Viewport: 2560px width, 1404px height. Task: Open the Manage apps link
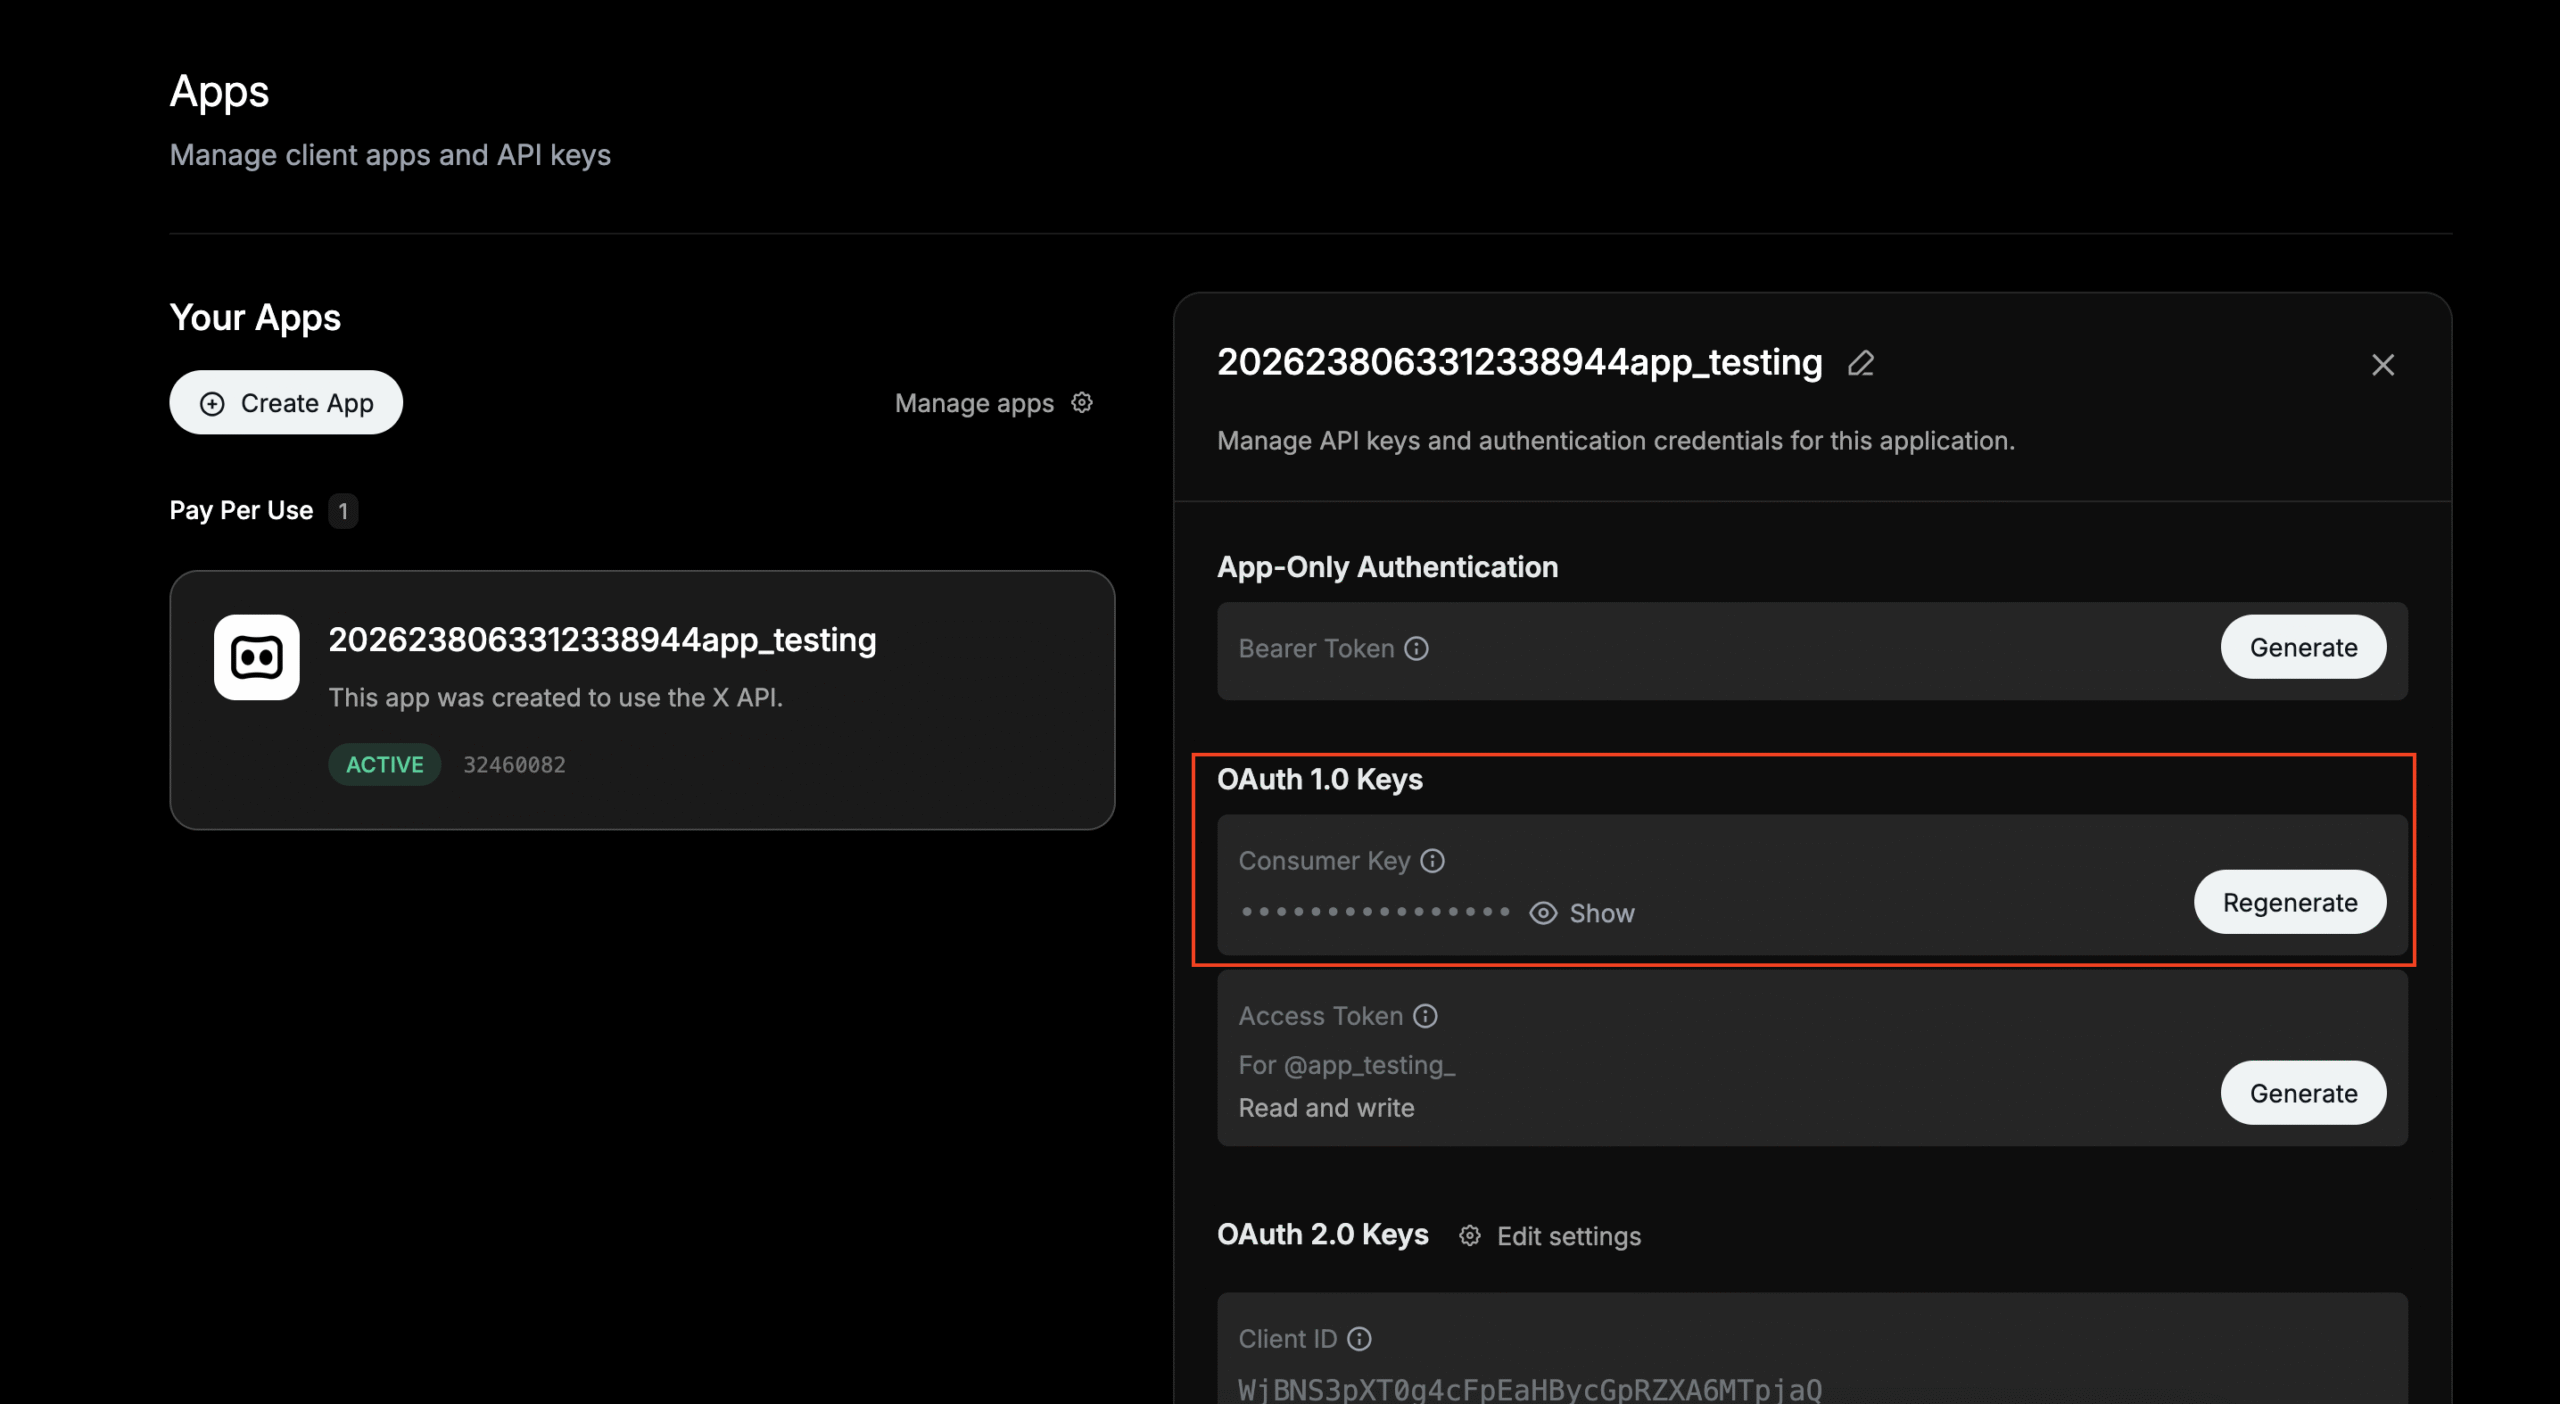[x=974, y=403]
